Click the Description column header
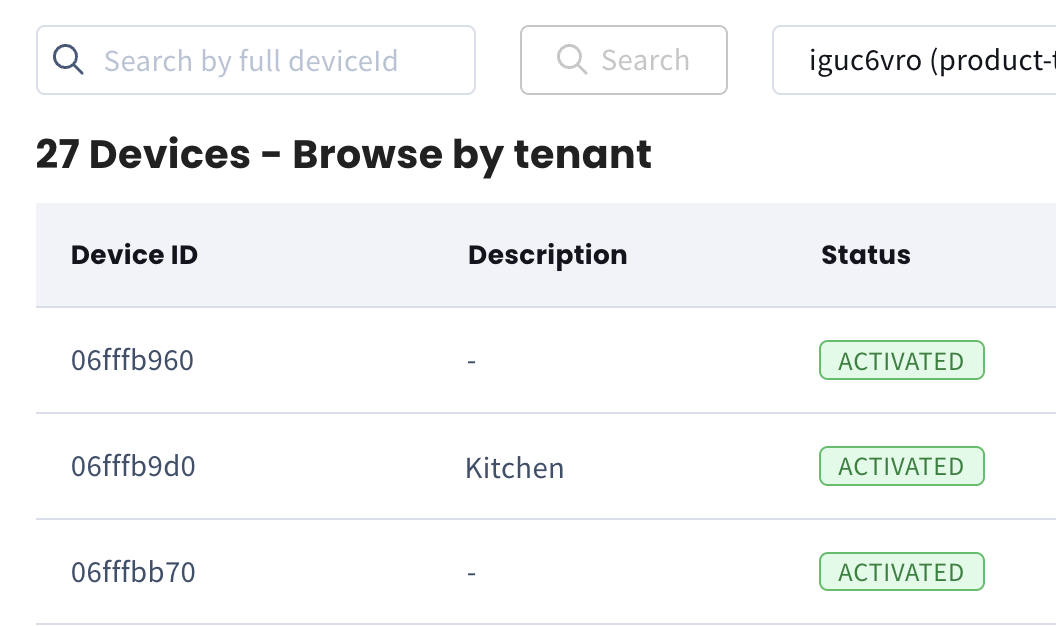 pos(548,255)
